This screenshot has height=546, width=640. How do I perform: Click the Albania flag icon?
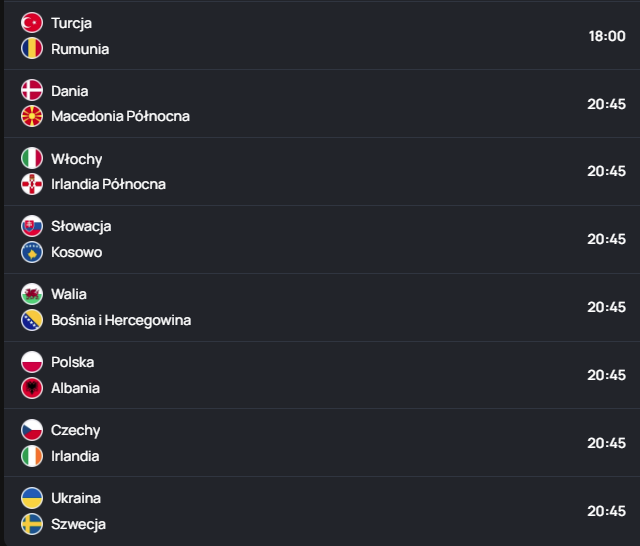32,388
